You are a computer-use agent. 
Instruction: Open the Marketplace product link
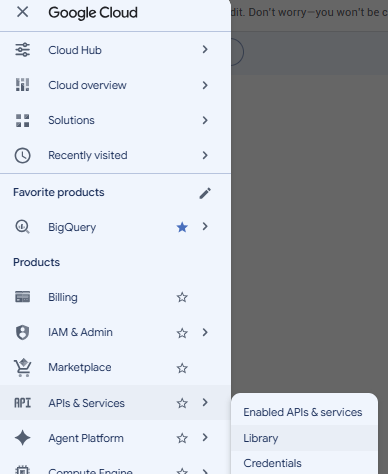point(80,367)
